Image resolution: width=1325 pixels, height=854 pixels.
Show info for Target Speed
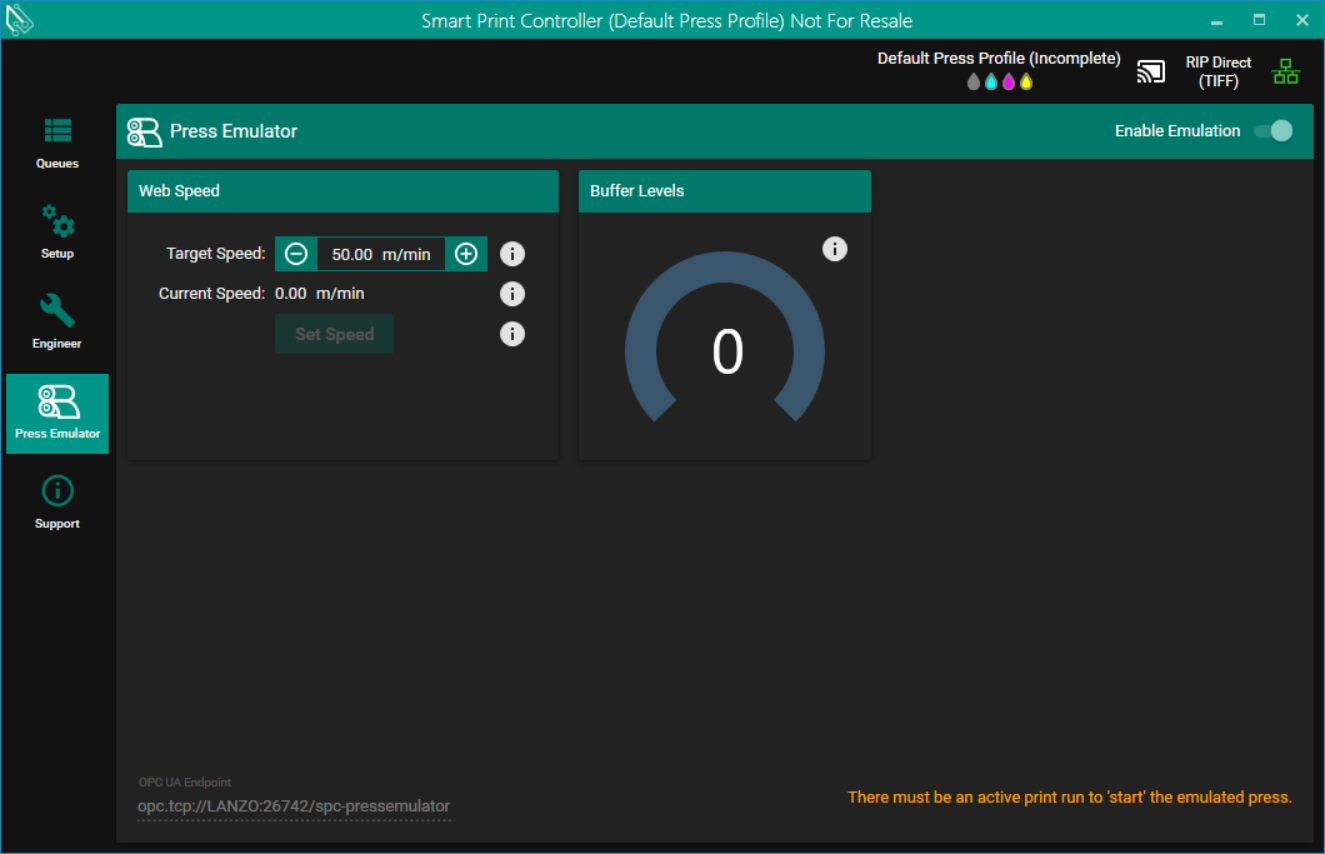512,254
